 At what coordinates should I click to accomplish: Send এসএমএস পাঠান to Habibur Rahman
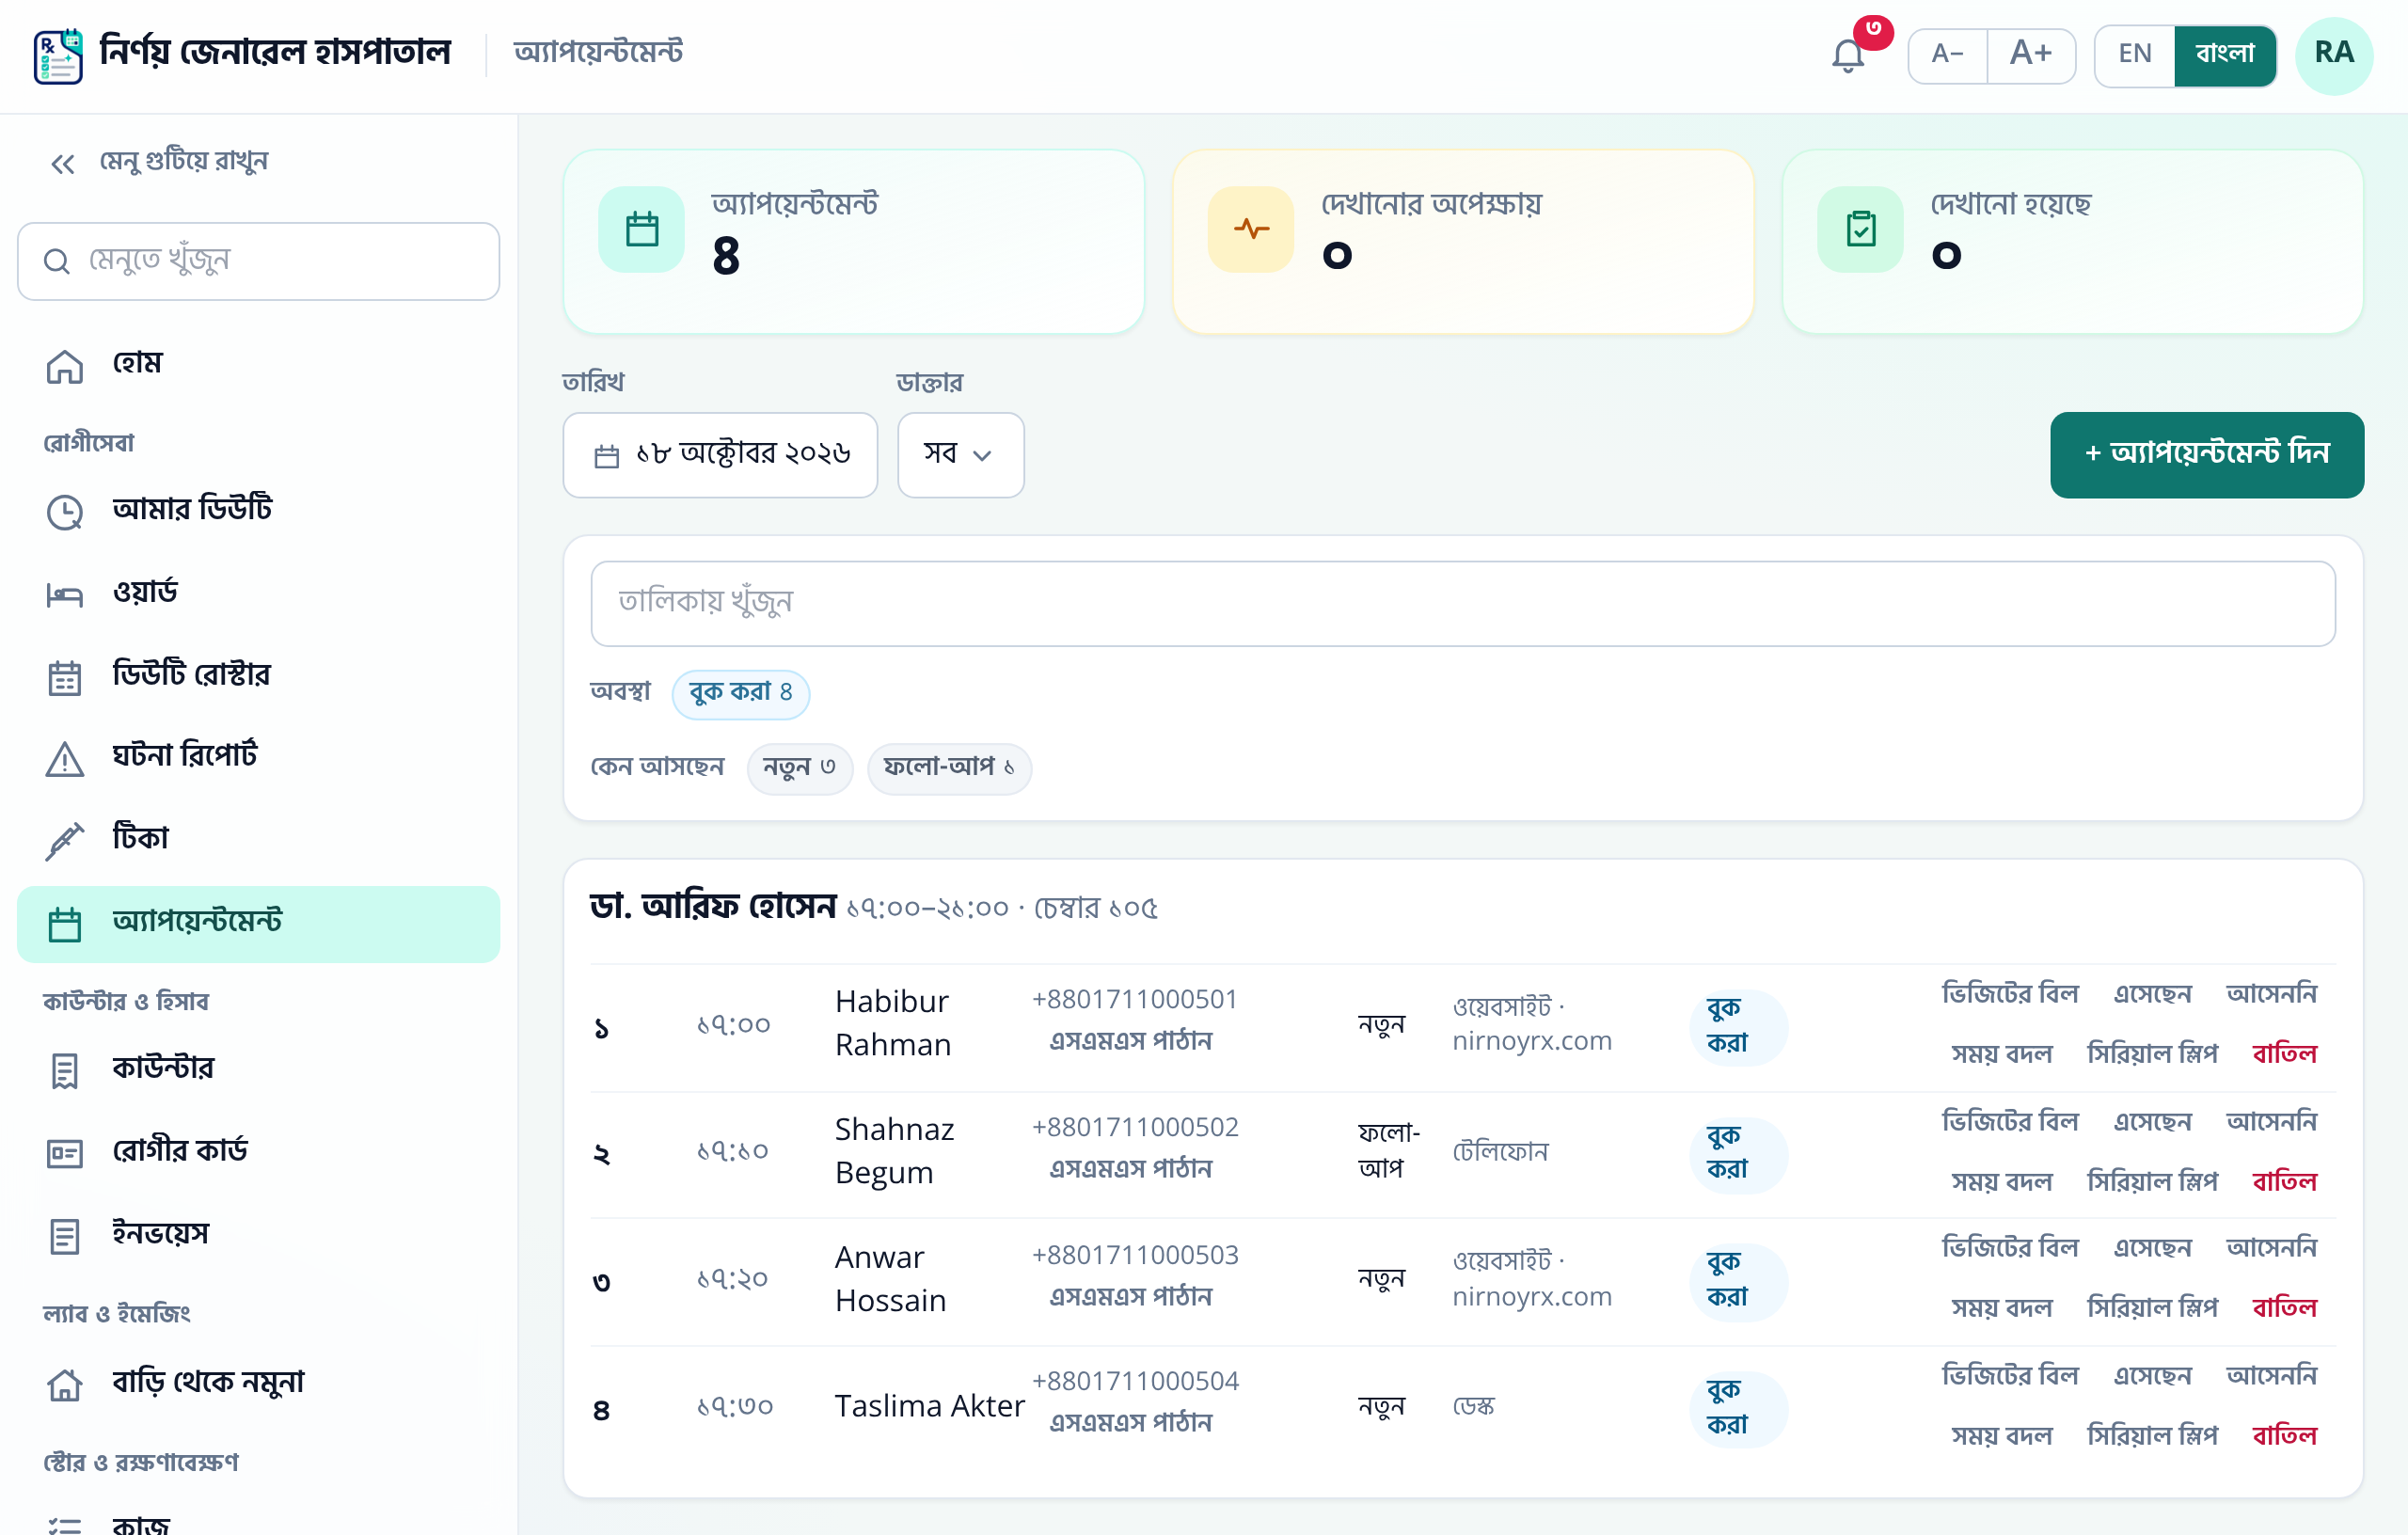click(x=1130, y=1042)
